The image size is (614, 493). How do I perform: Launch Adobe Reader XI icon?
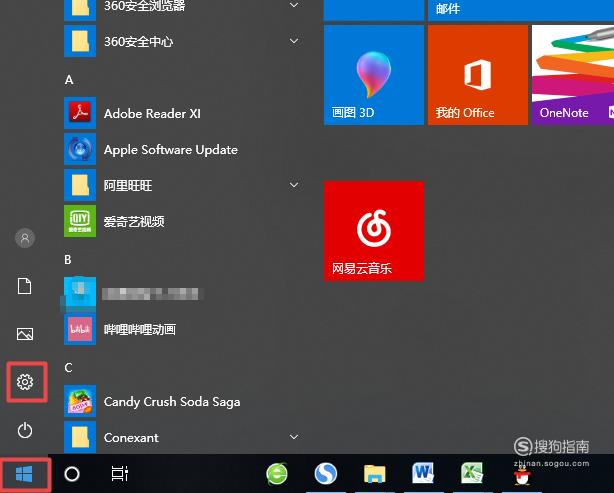point(80,113)
